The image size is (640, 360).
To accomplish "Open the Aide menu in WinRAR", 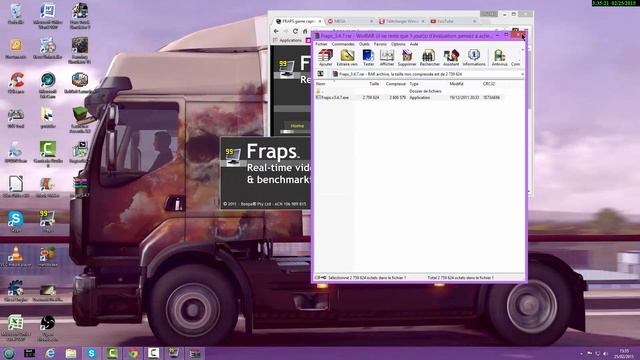I will click(414, 44).
